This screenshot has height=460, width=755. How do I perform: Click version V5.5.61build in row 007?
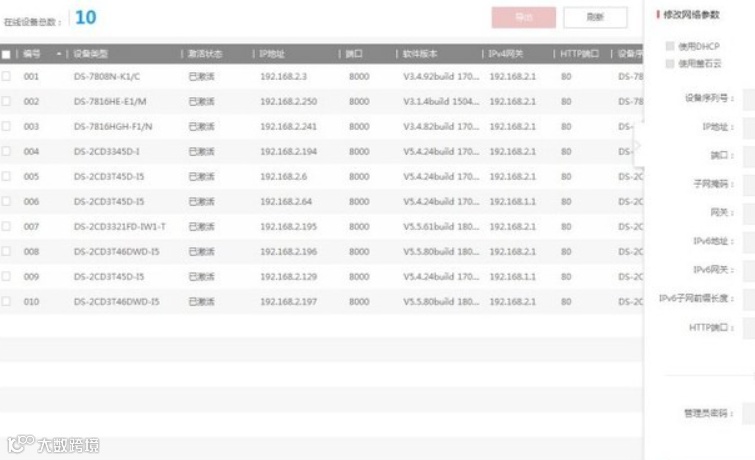(441, 227)
